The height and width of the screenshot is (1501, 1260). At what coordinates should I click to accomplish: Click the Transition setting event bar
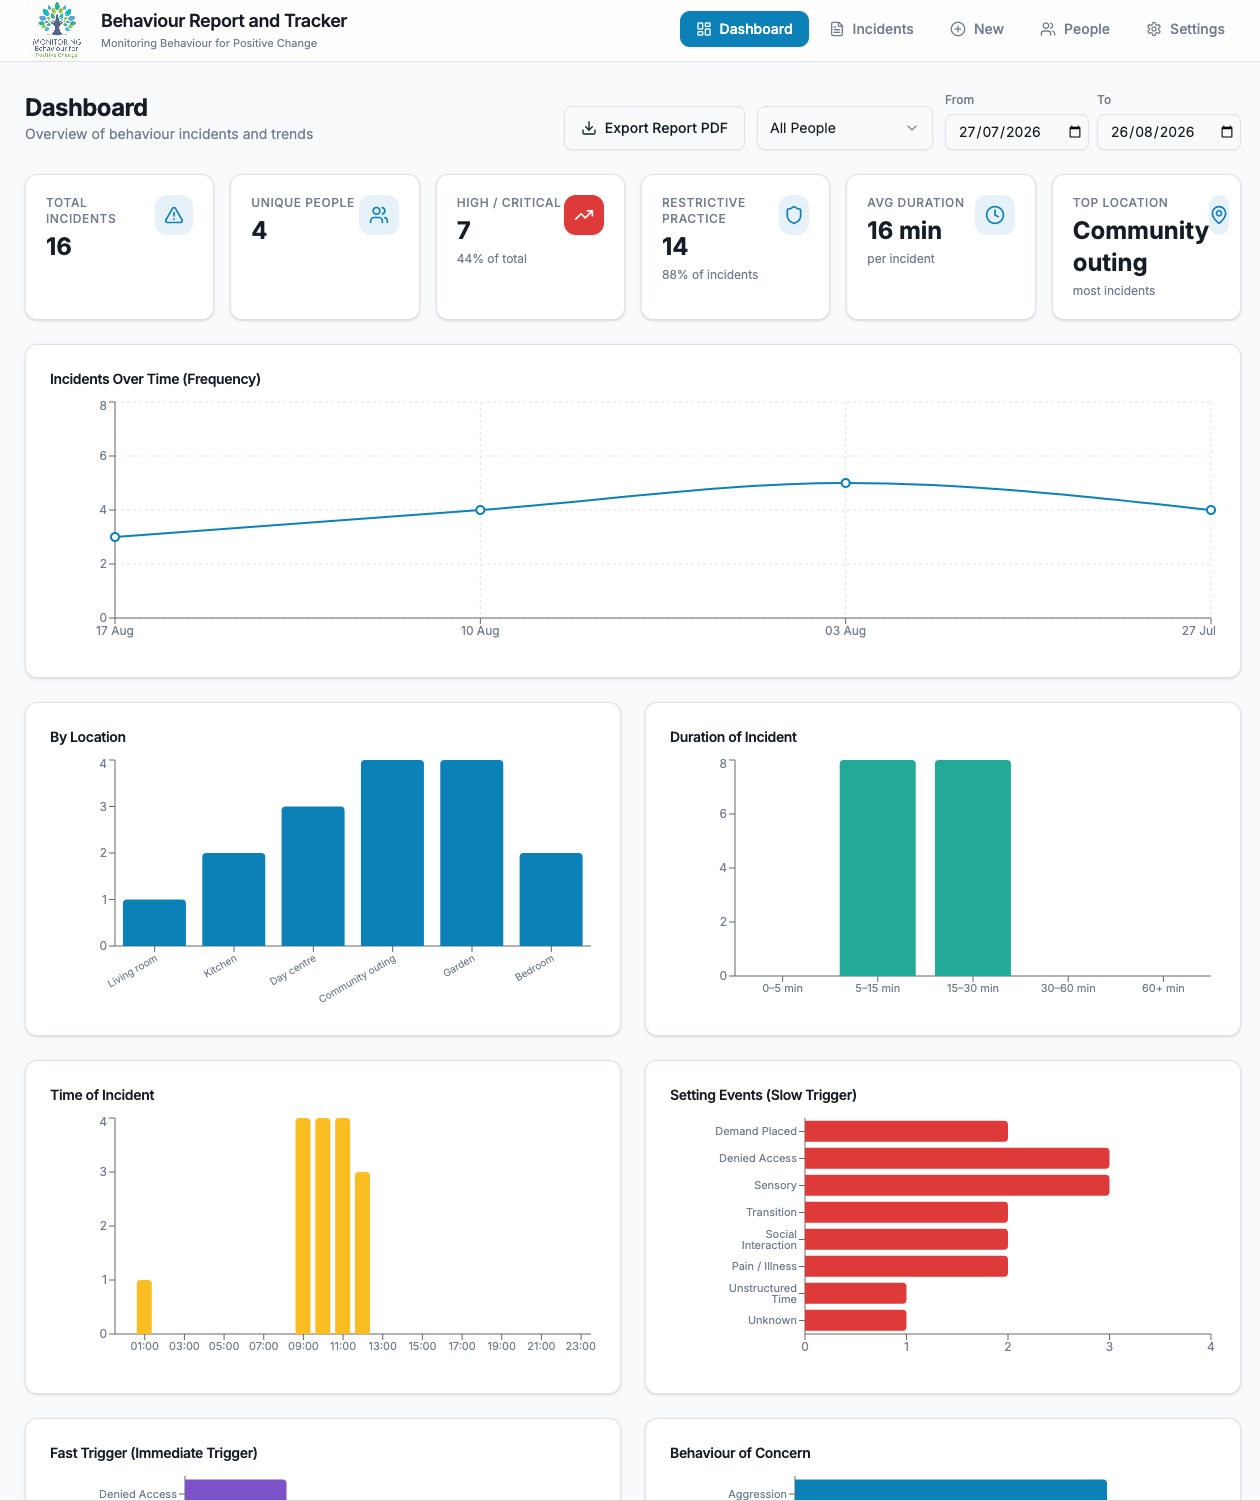(x=906, y=1212)
